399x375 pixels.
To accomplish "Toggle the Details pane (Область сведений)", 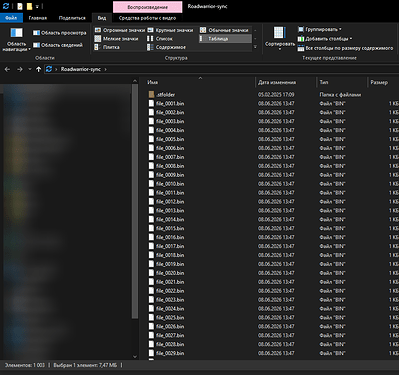I will [x=58, y=45].
